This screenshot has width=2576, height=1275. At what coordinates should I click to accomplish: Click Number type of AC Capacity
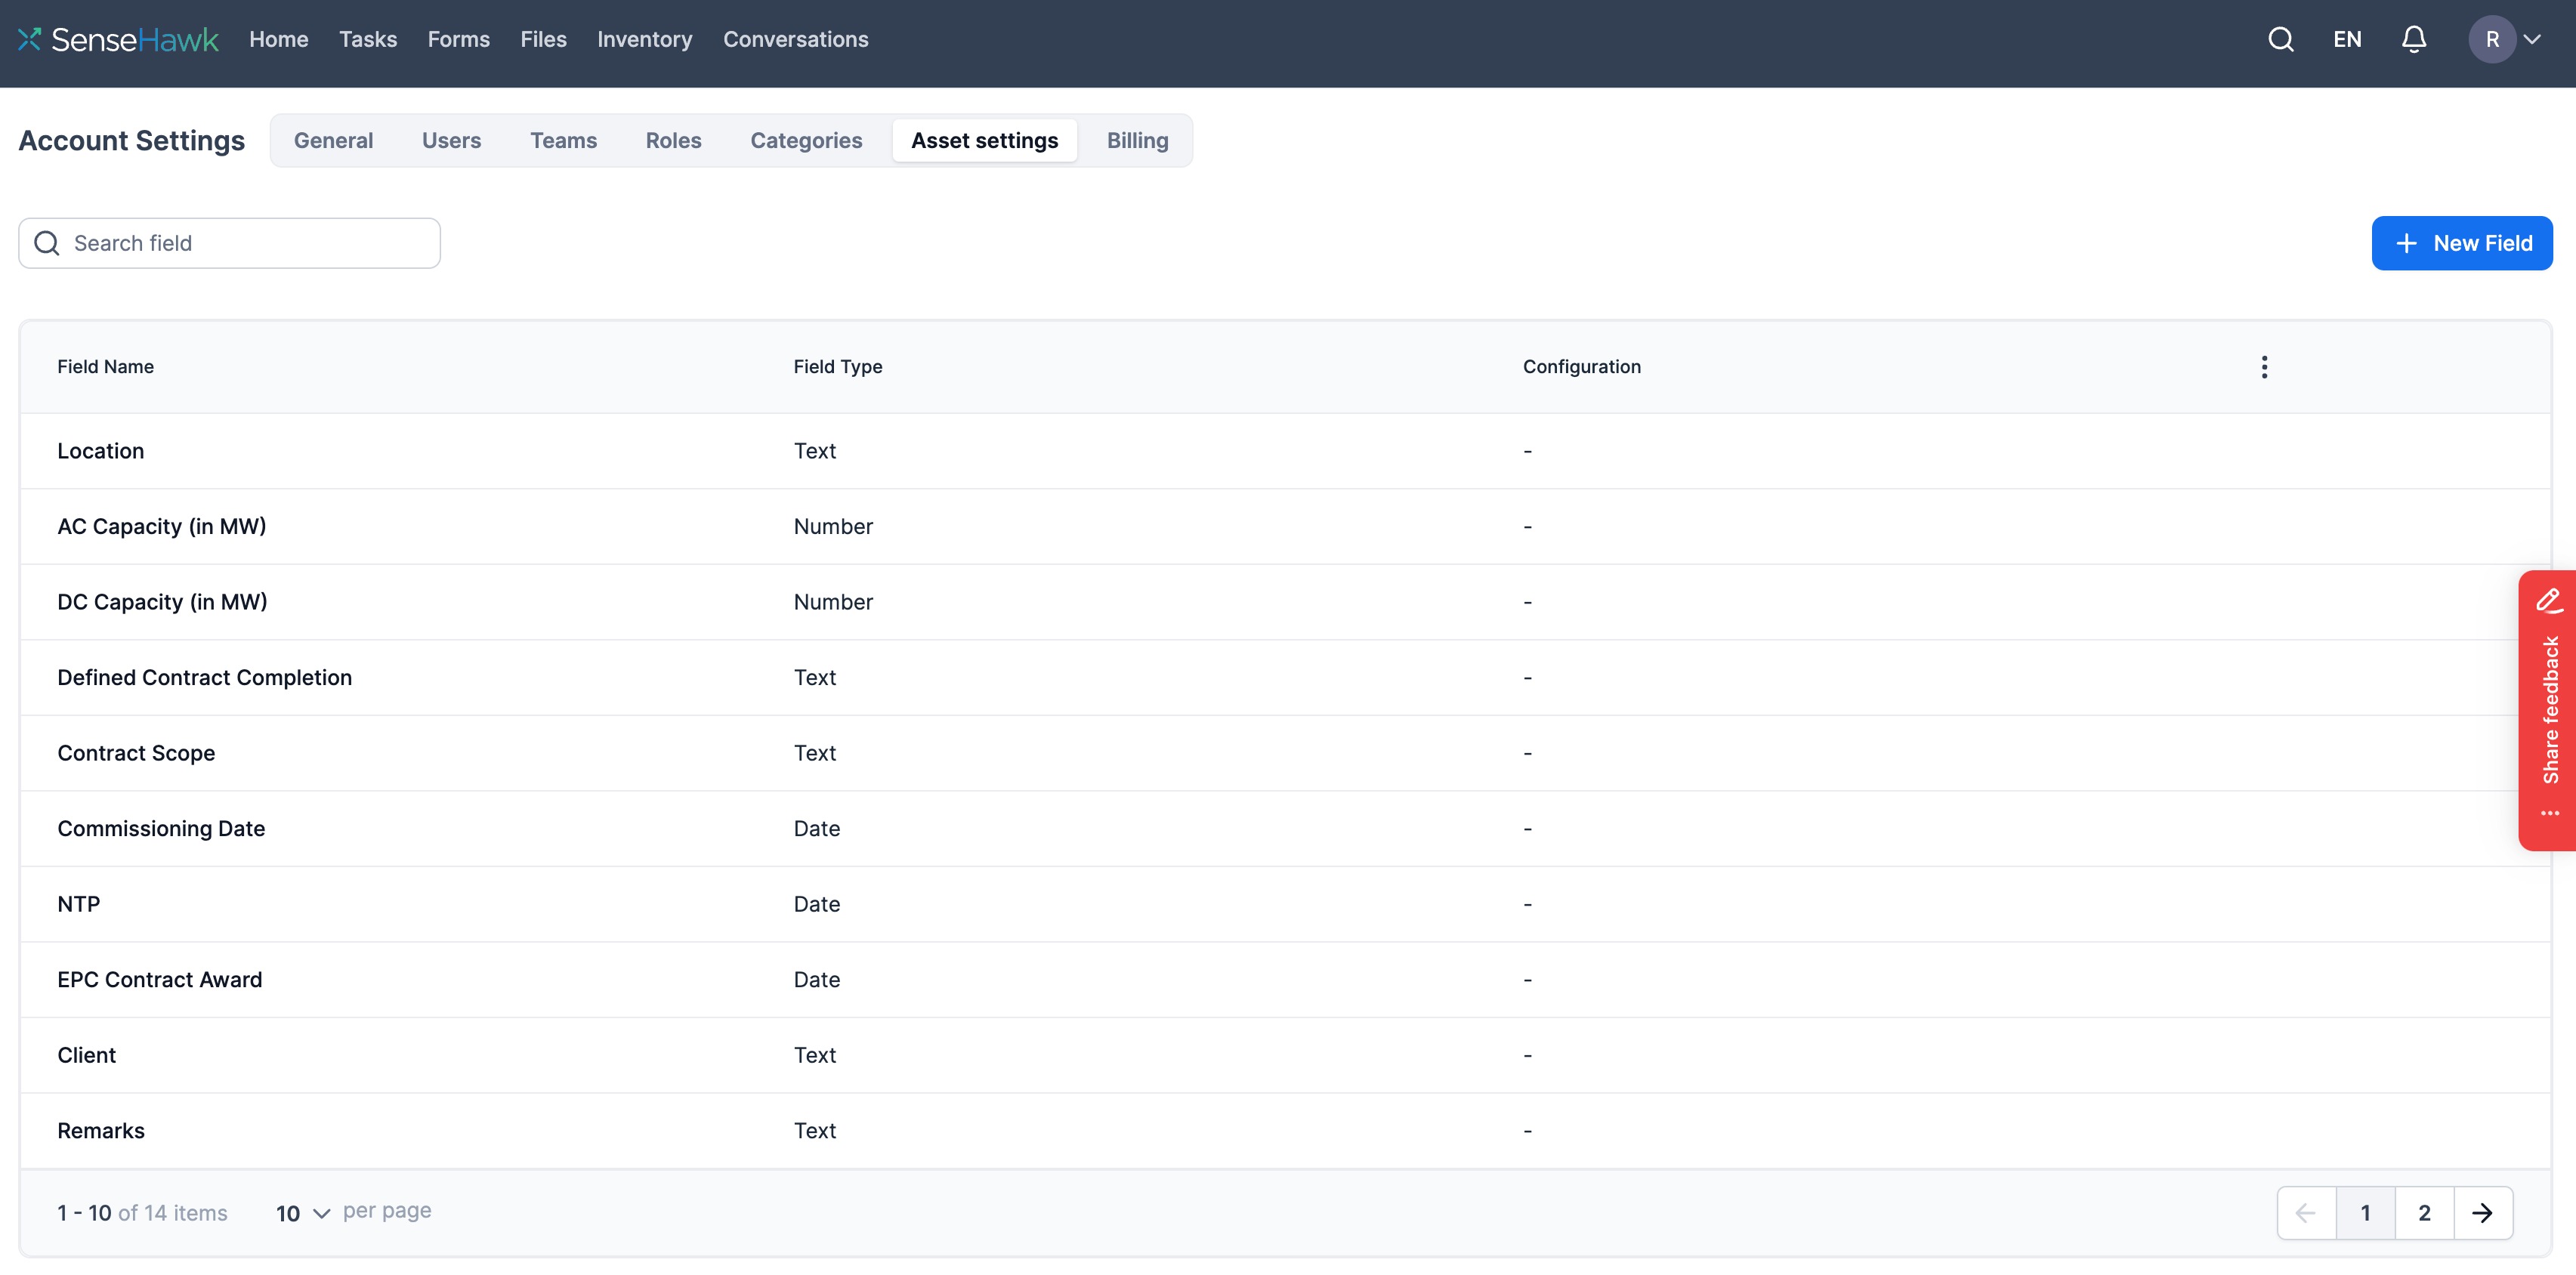tap(833, 526)
